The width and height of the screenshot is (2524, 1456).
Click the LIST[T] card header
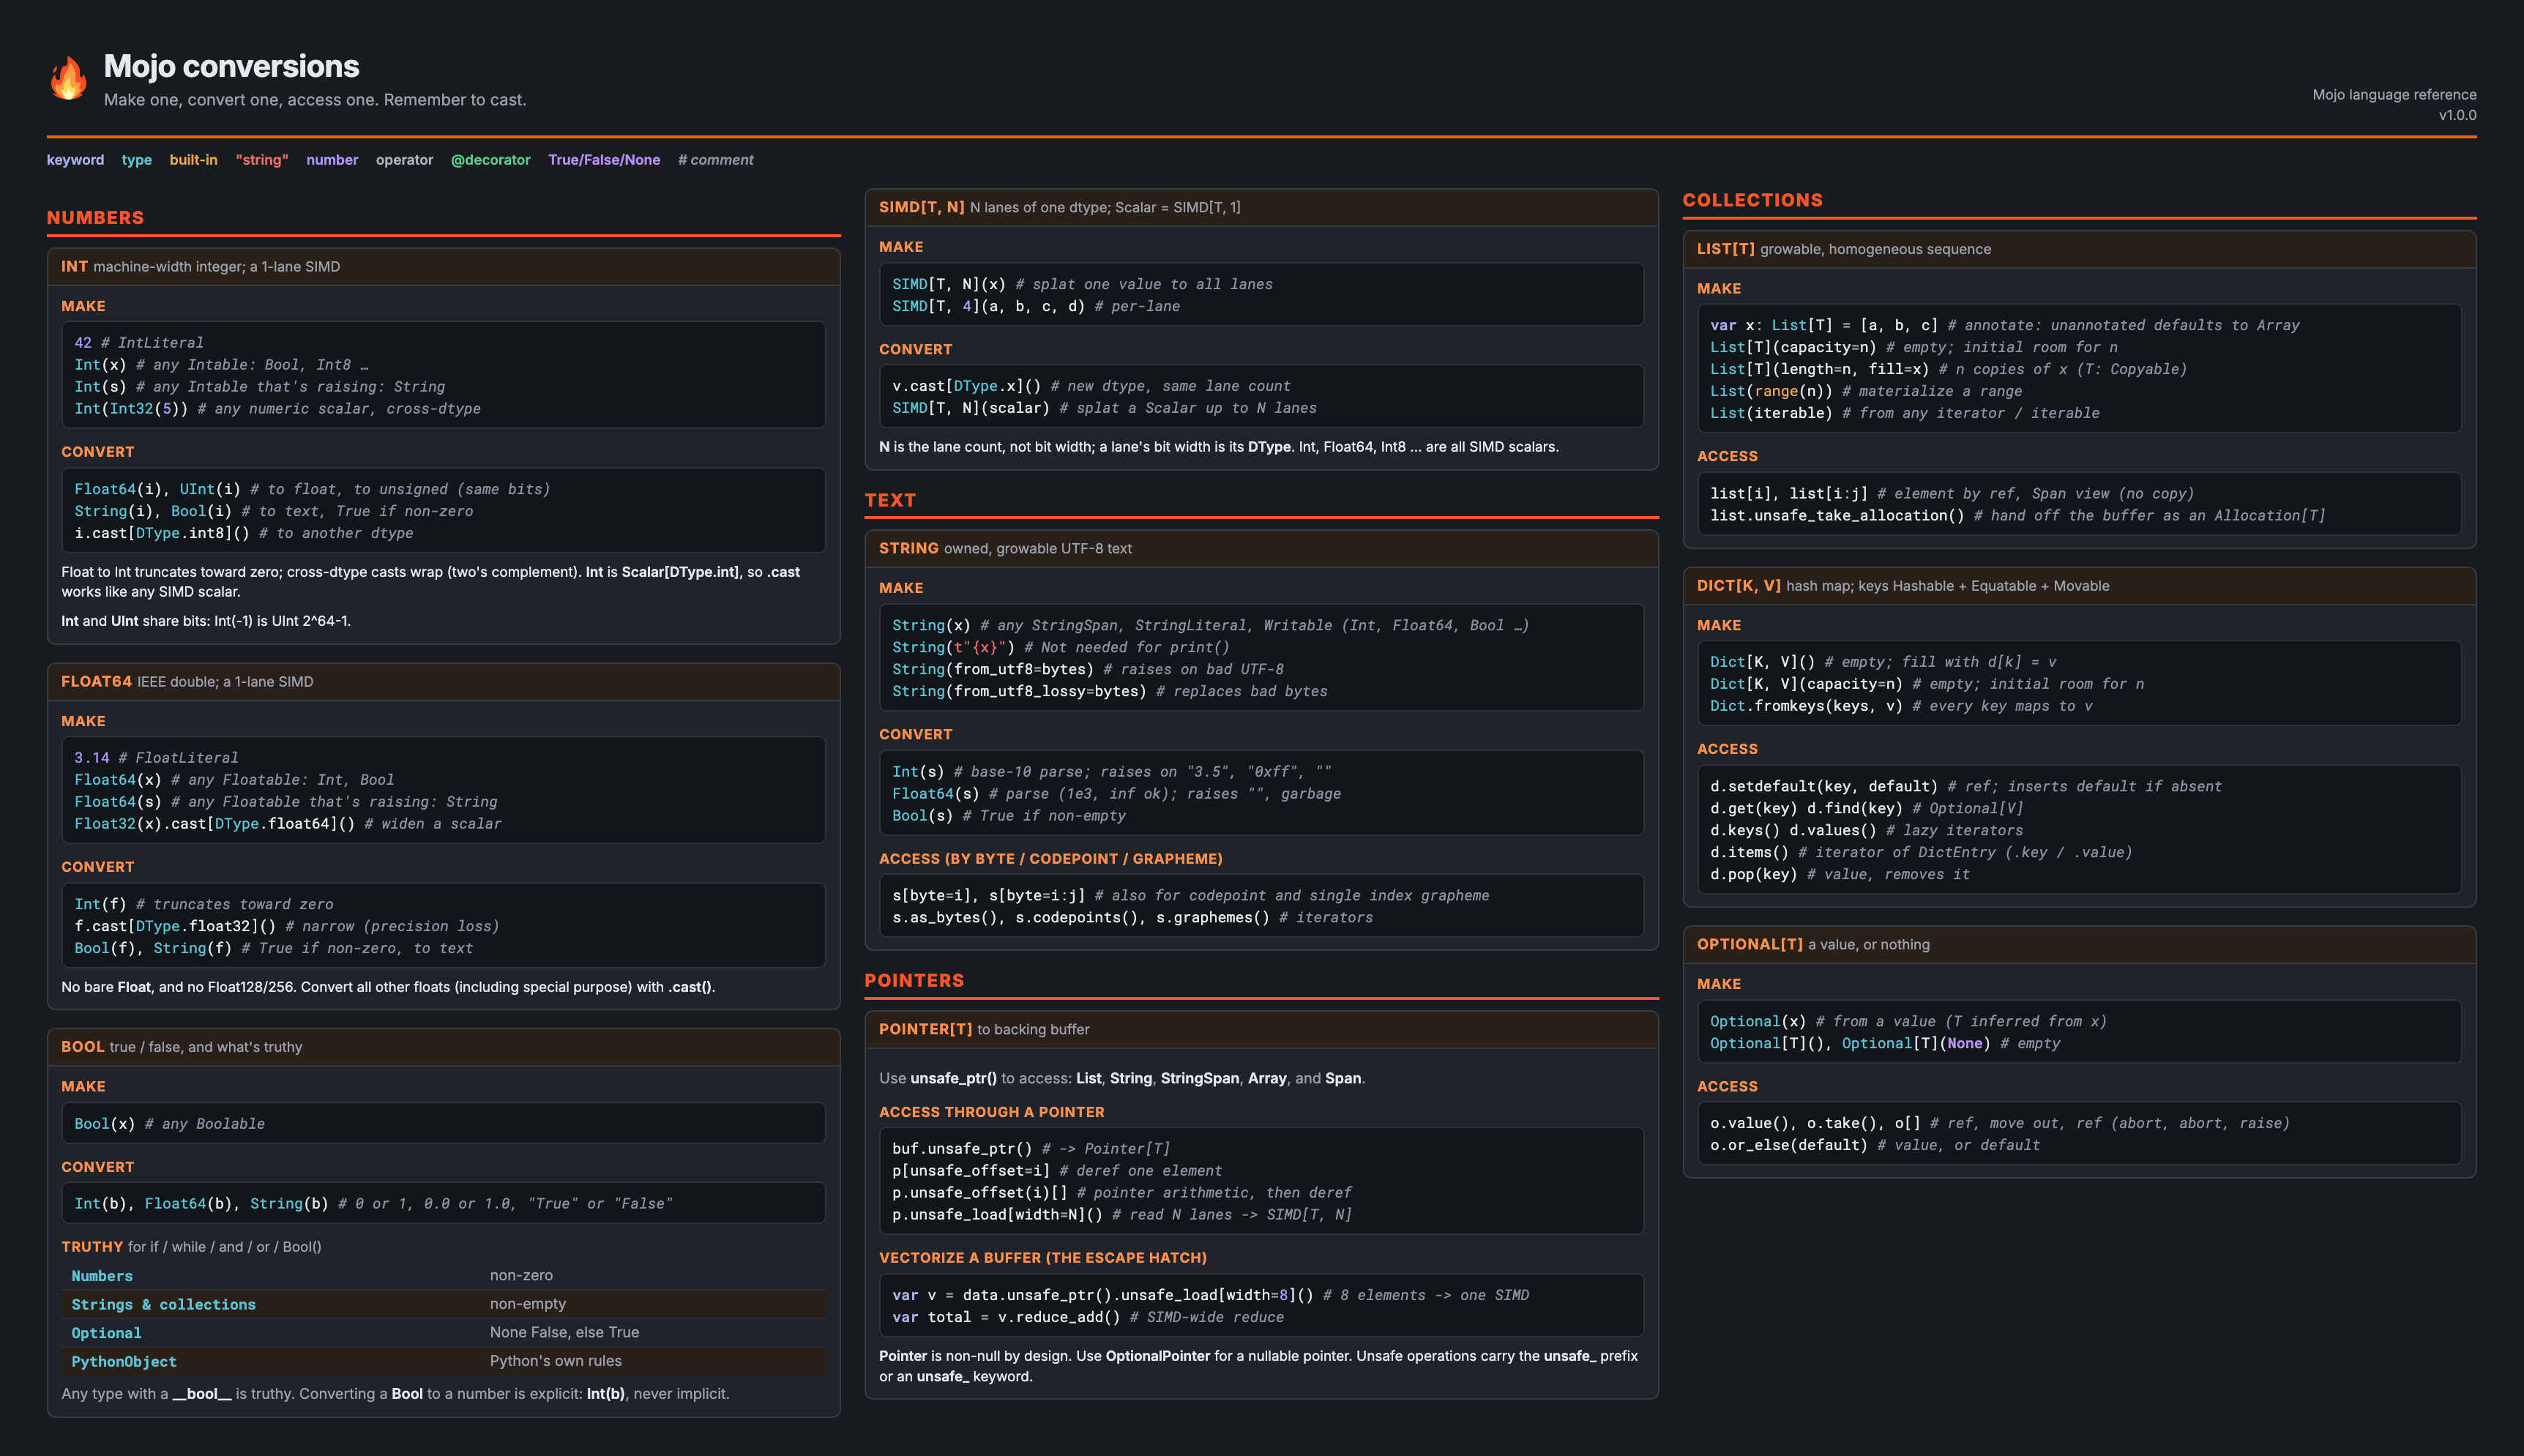2079,249
